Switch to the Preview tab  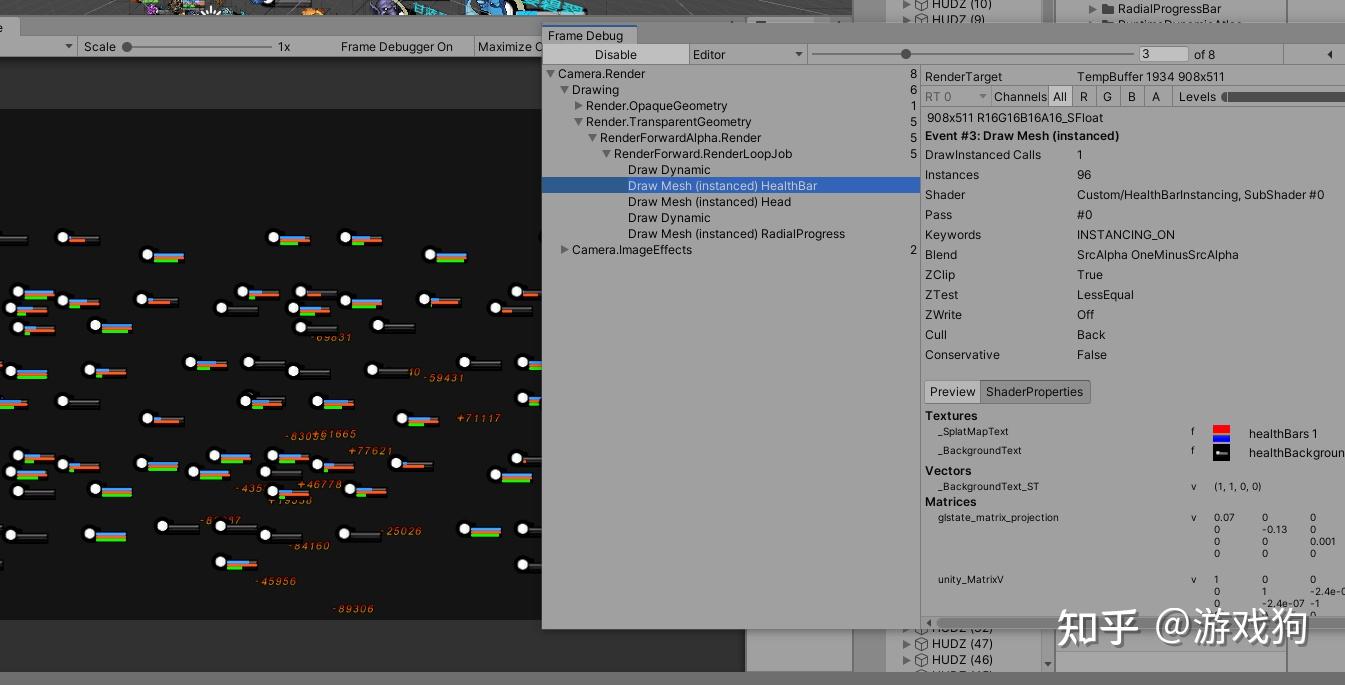tap(951, 391)
